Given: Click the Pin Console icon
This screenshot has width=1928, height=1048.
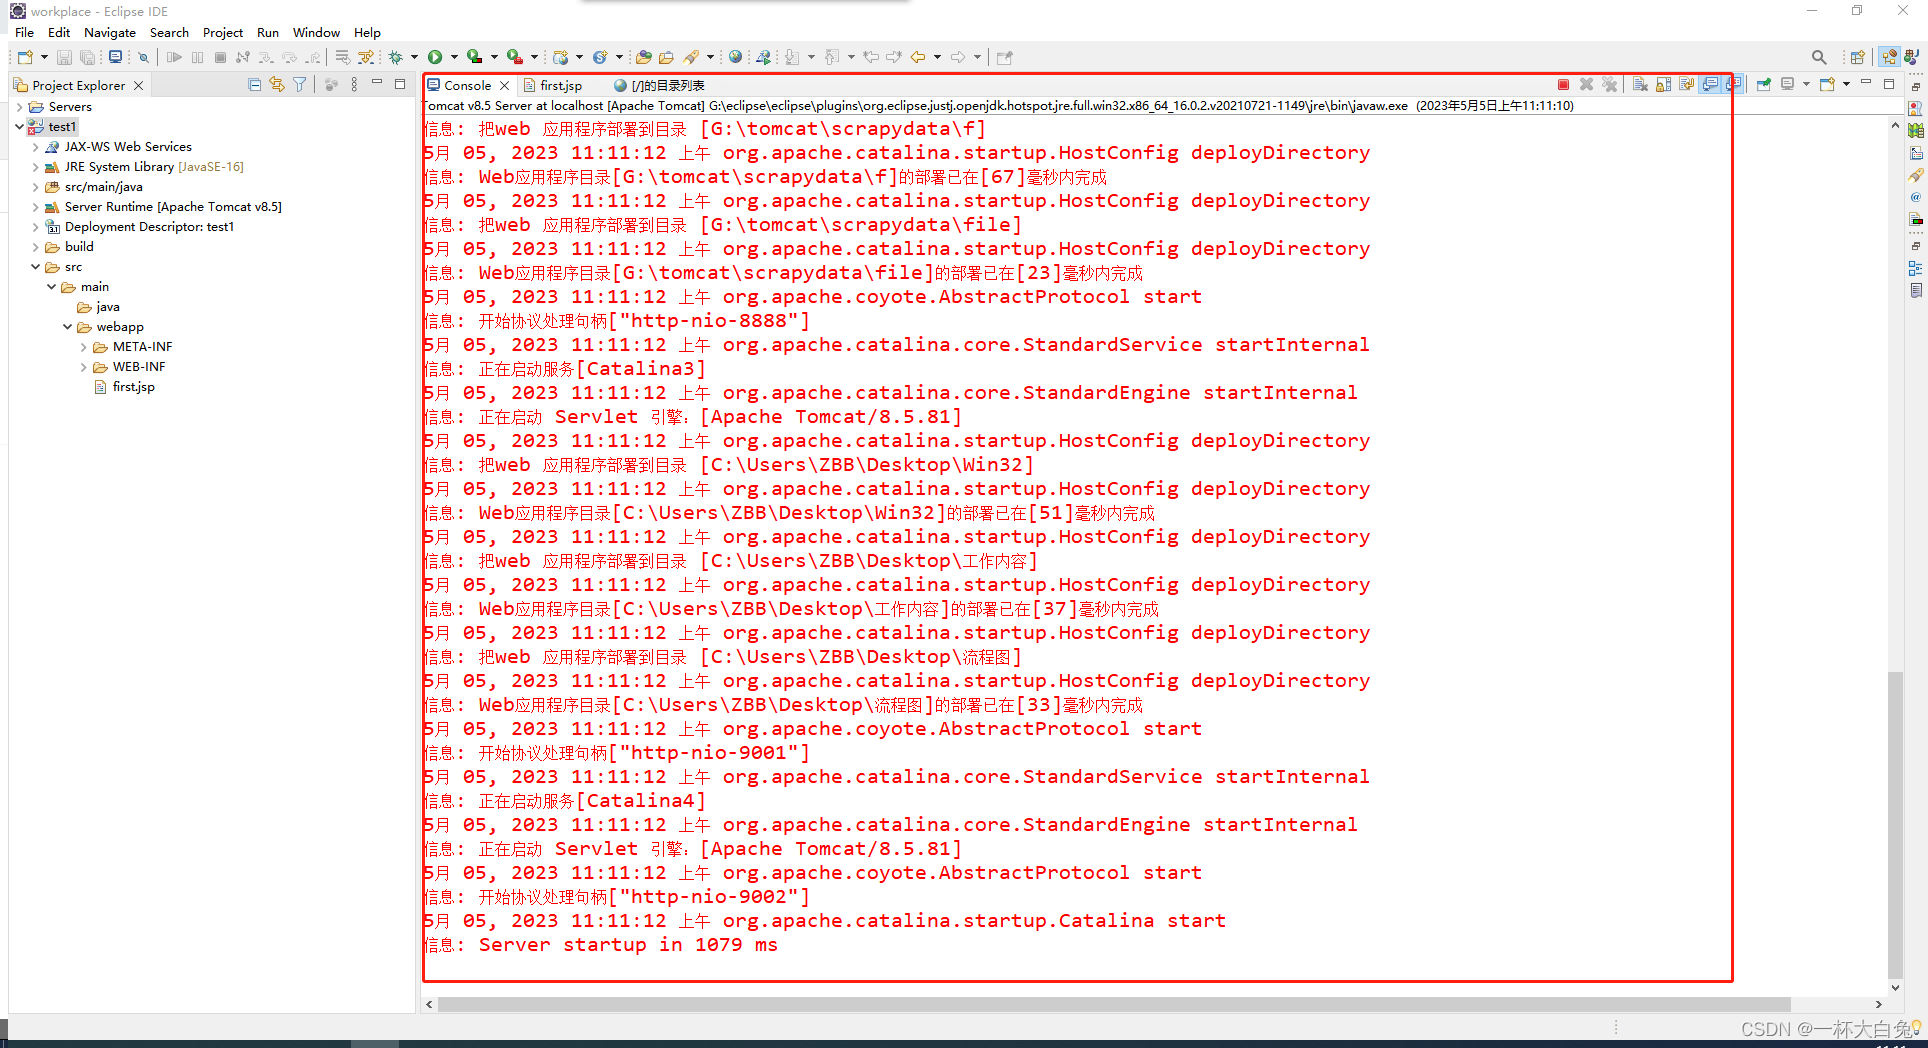Looking at the screenshot, I should (1764, 85).
